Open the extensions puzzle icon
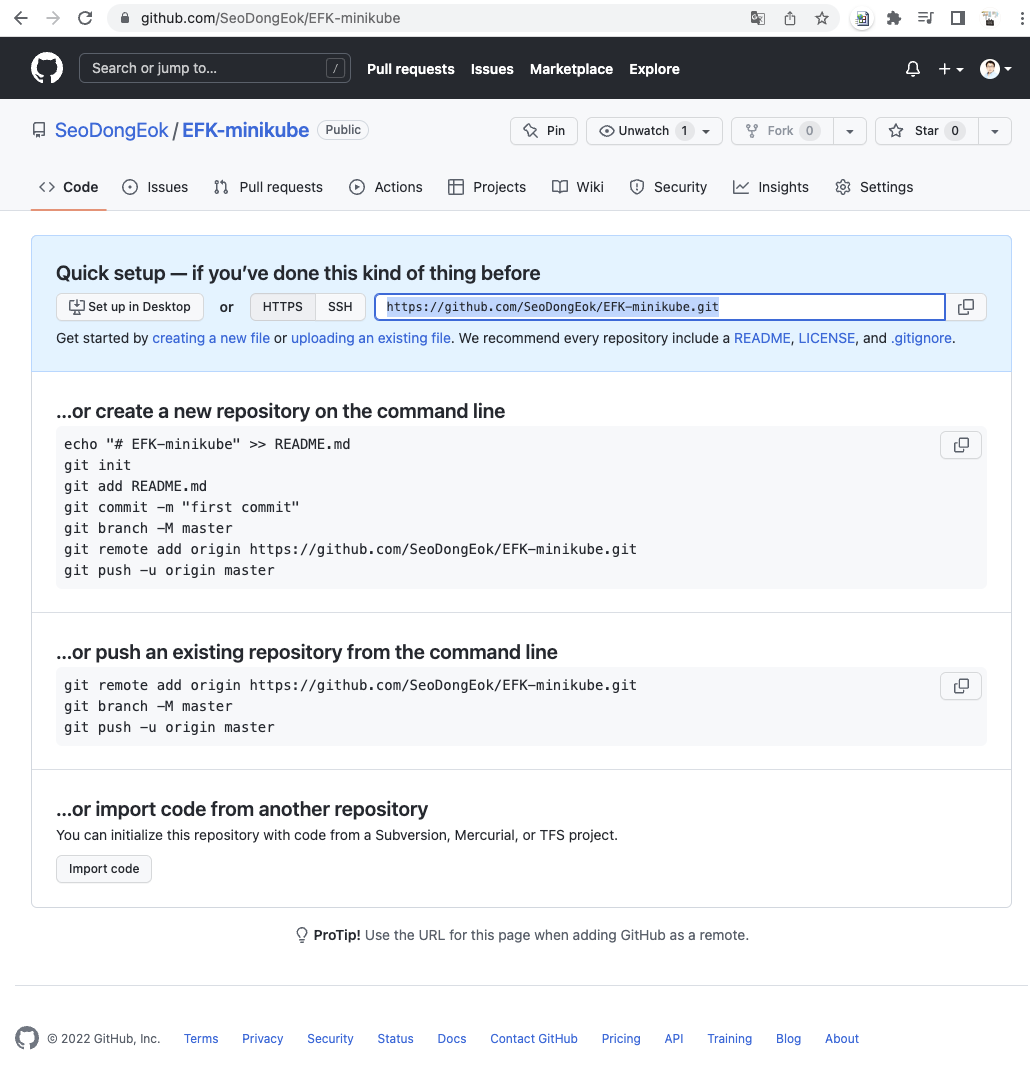This screenshot has height=1065, width=1030. point(893,18)
